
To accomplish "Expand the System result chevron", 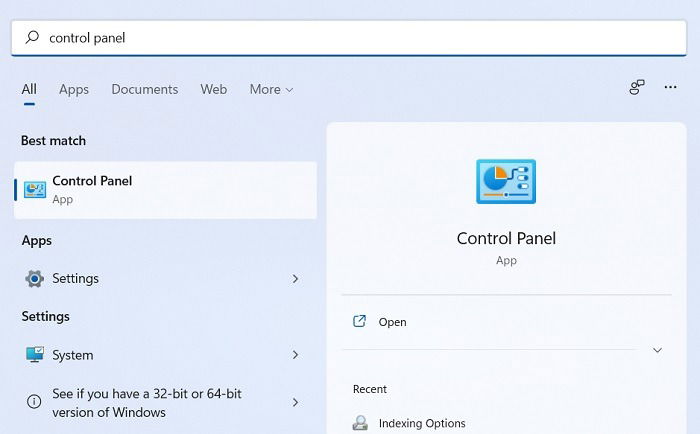I will click(295, 355).
